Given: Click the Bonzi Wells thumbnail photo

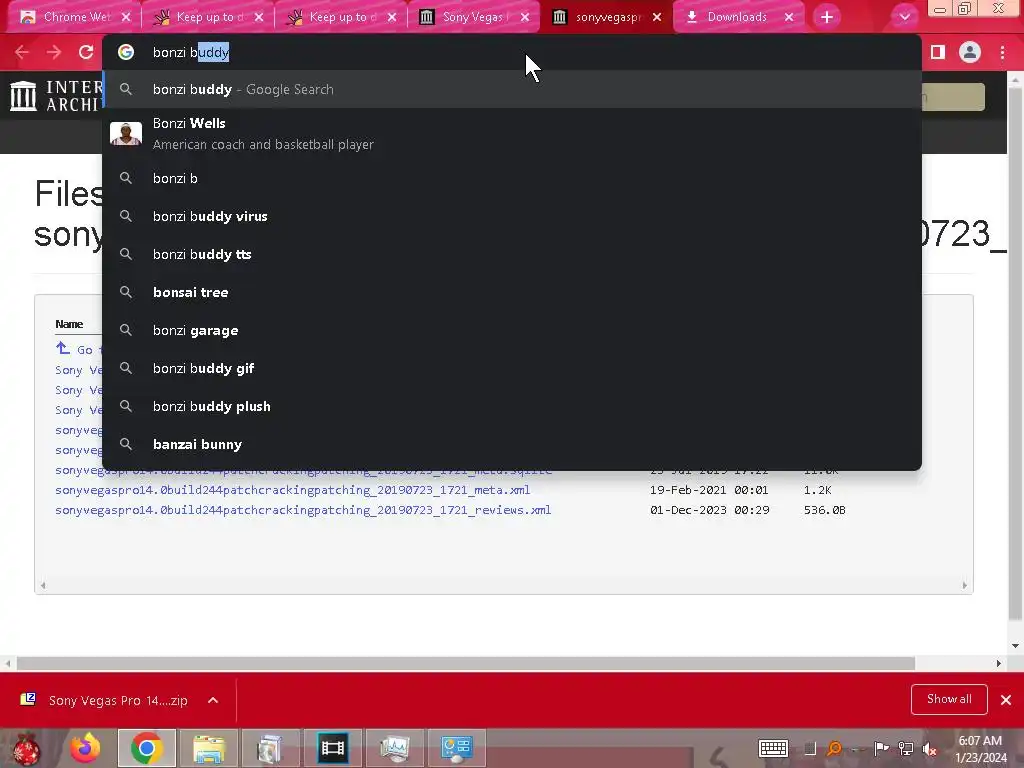Looking at the screenshot, I should 126,133.
